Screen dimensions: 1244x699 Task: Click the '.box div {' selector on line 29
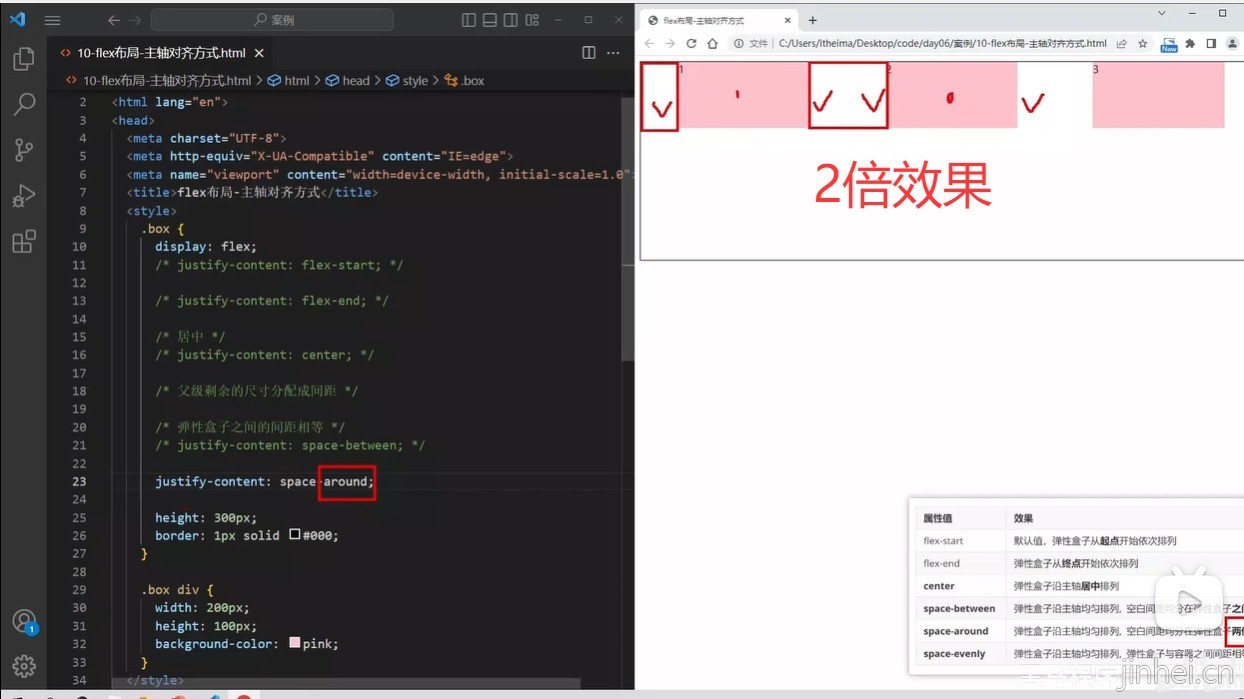pyautogui.click(x=177, y=589)
